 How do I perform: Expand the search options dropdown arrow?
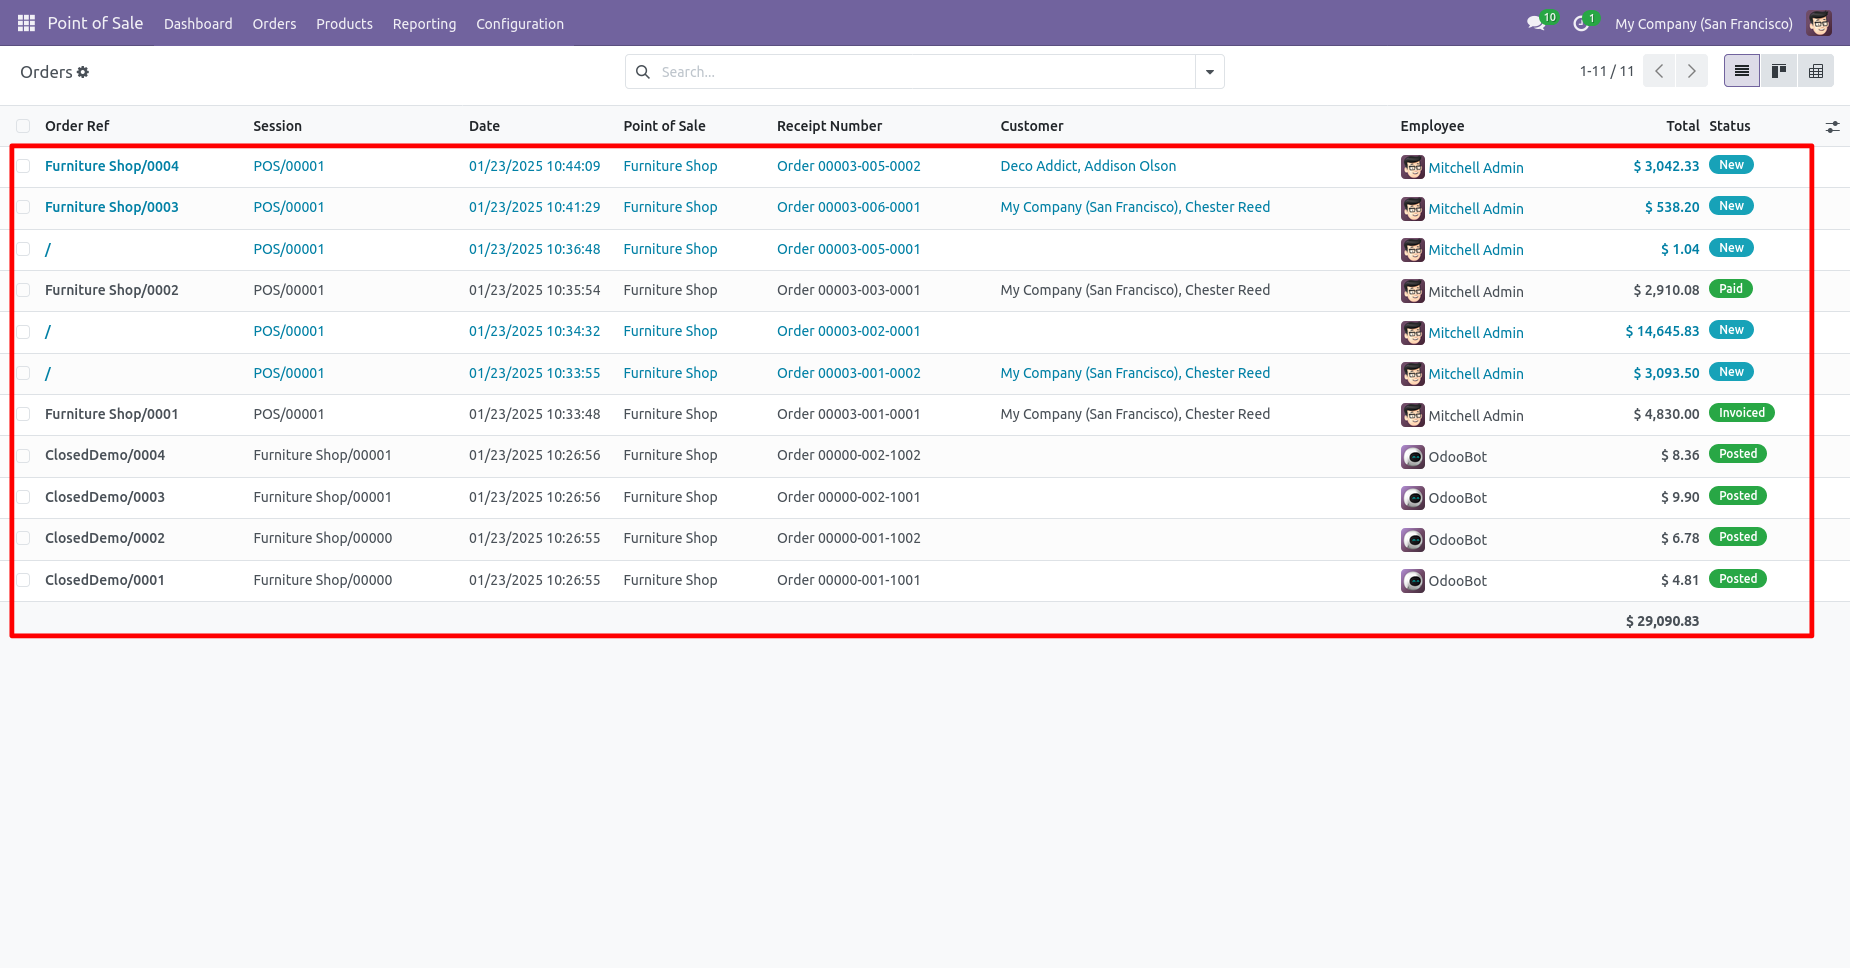pos(1210,72)
